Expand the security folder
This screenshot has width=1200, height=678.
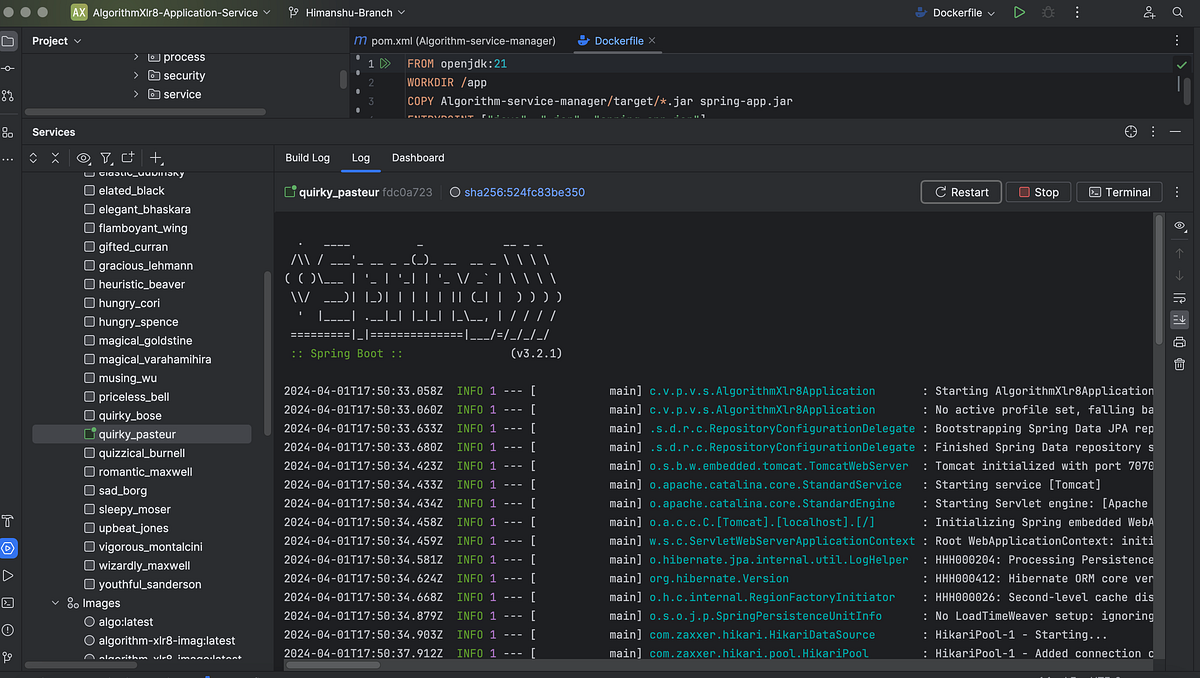click(x=136, y=75)
